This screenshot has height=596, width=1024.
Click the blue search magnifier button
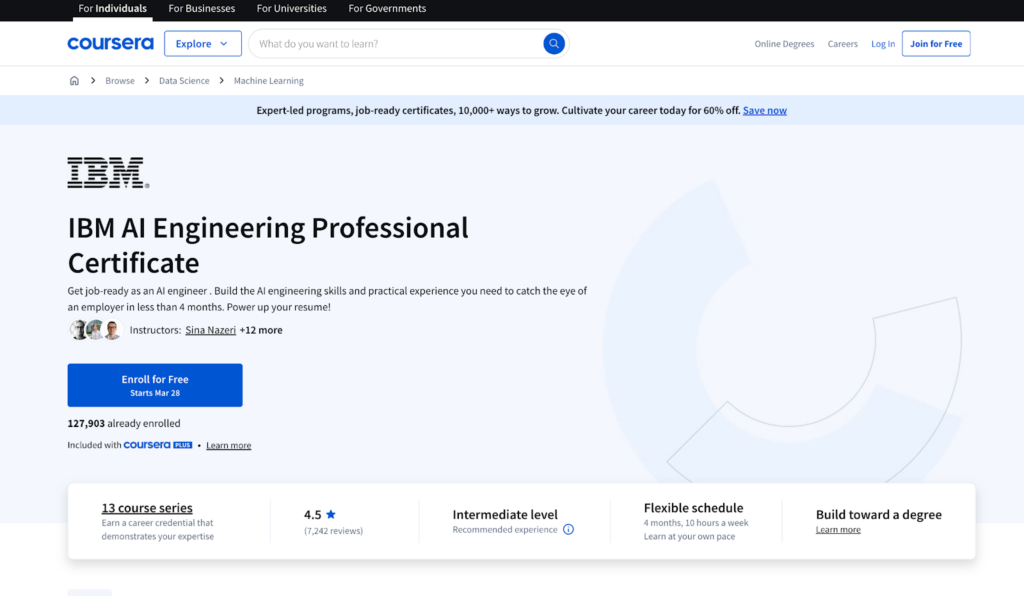click(x=554, y=44)
